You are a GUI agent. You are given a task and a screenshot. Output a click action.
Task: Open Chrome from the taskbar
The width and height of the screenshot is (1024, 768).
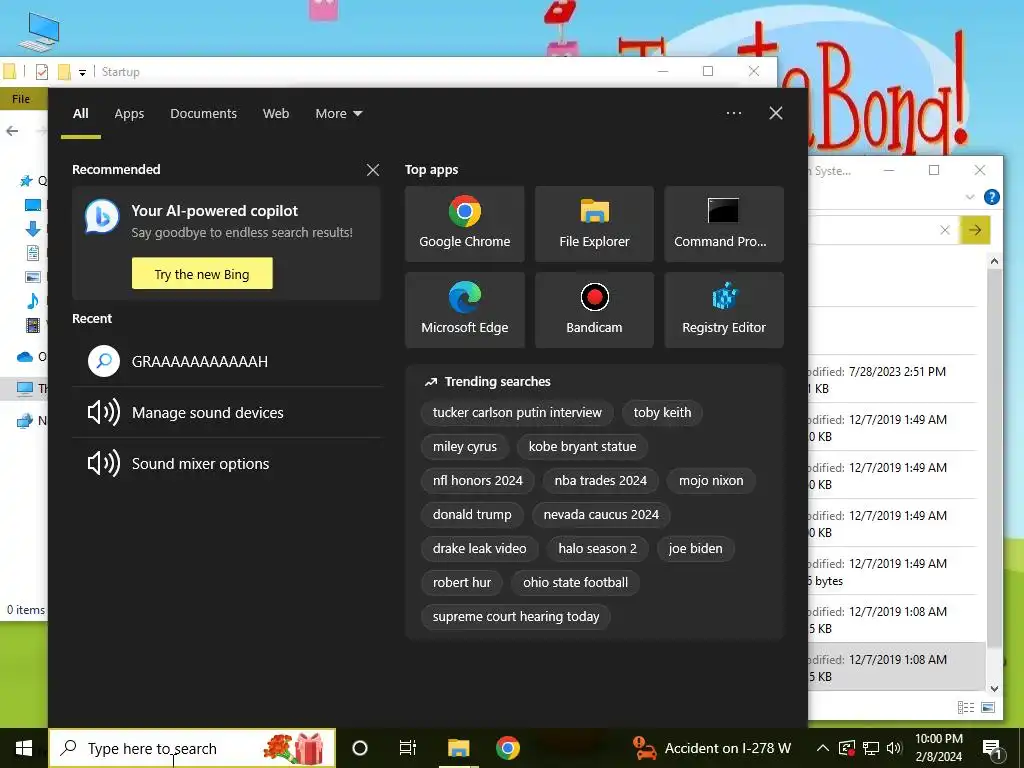(507, 748)
